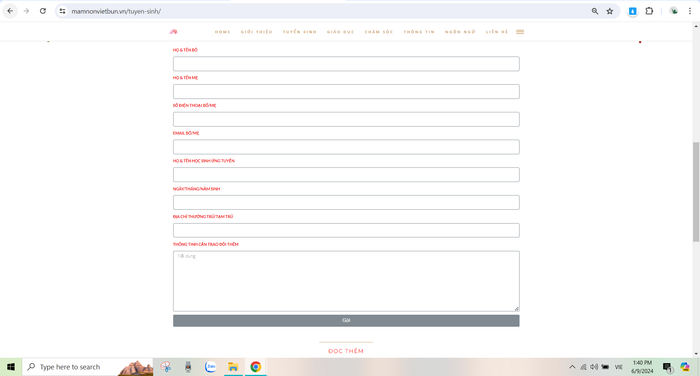Open the zoom magnifier in address bar
This screenshot has width=700, height=376.
coord(595,11)
